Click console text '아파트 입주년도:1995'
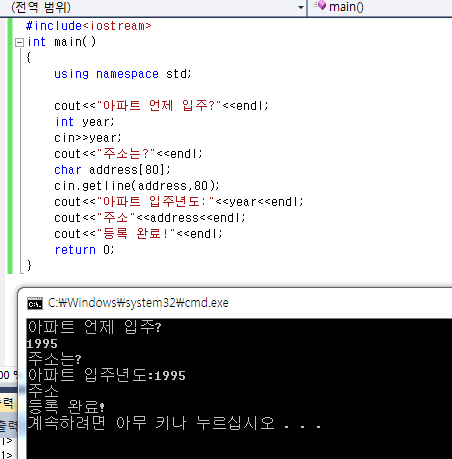452x459 pixels. [x=107, y=375]
